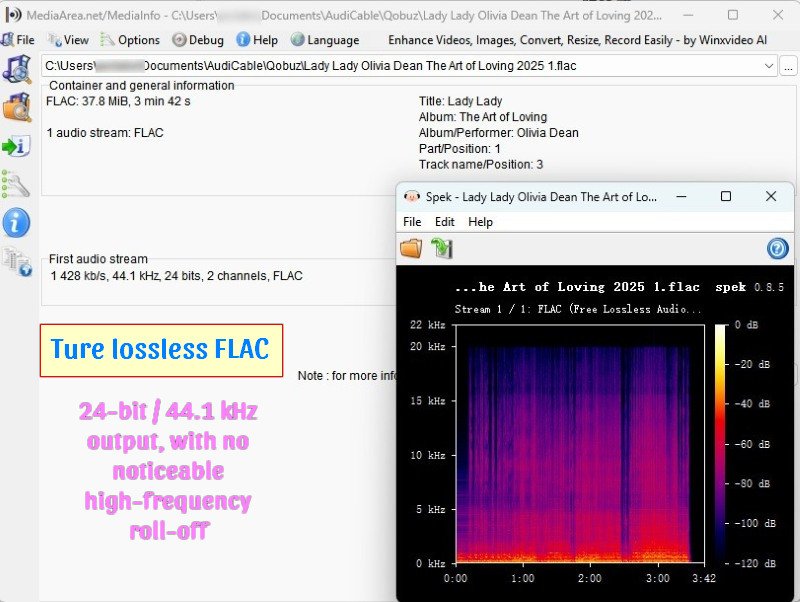Close the Spek window
Screen dimensions: 800x602
click(x=771, y=196)
